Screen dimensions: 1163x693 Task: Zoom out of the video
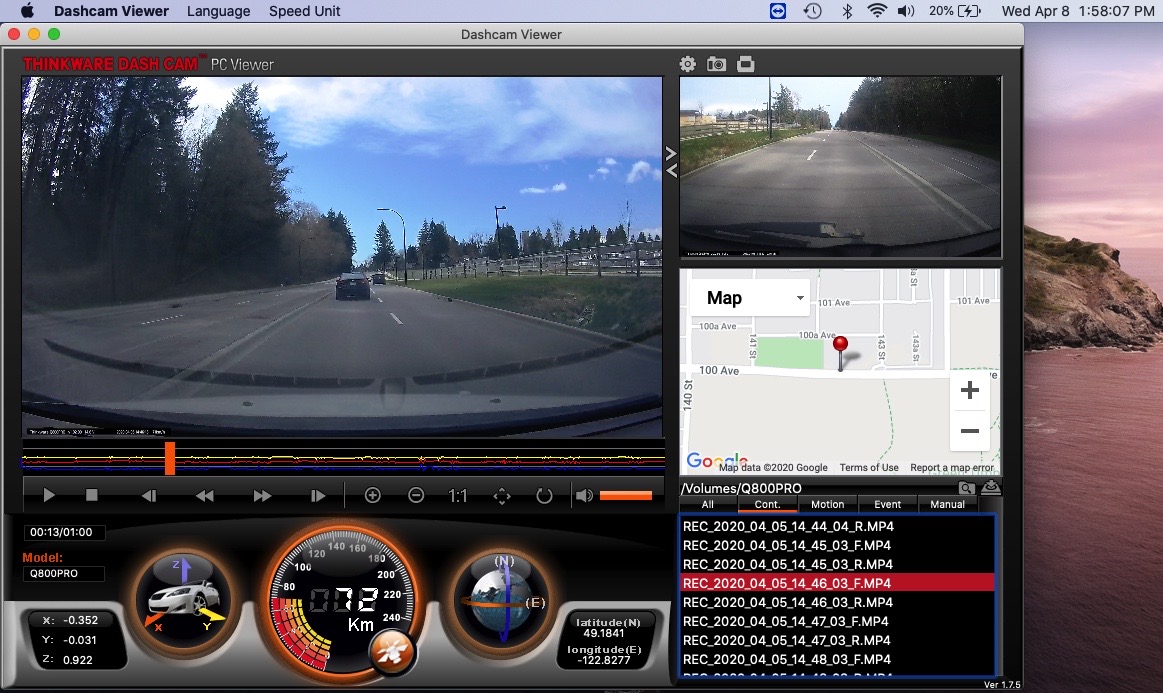point(416,495)
